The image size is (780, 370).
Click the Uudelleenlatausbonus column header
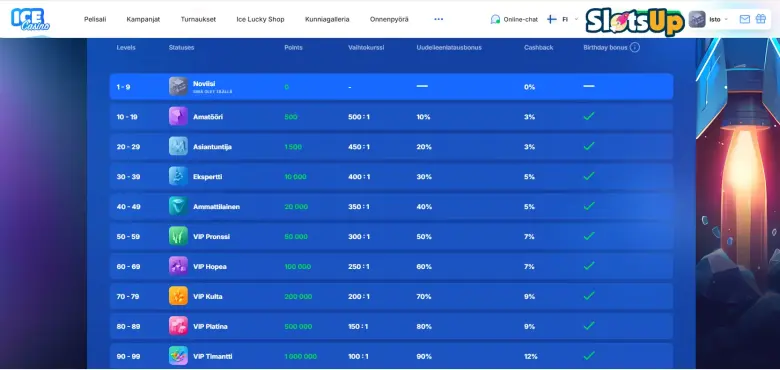[x=449, y=48]
